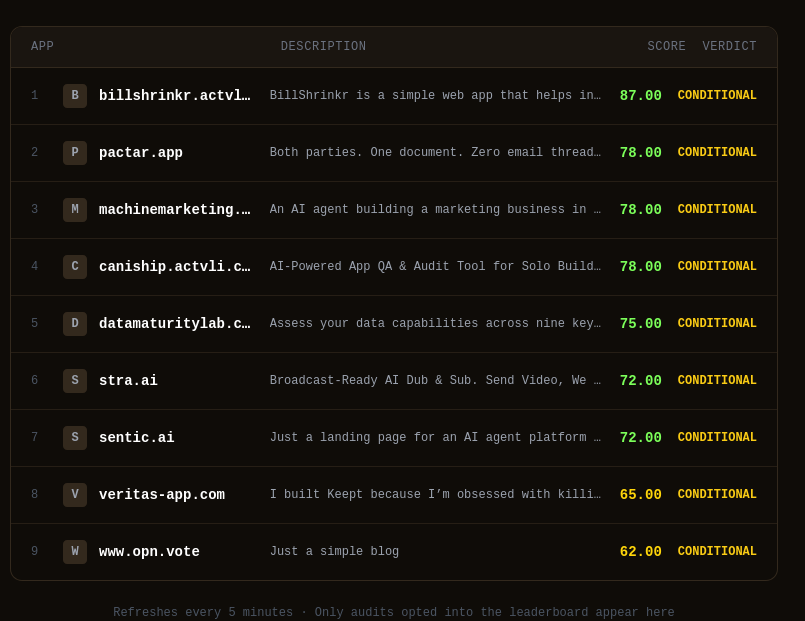Click the V avatar icon for veritas-app.com
This screenshot has width=805, height=621.
(x=75, y=495)
